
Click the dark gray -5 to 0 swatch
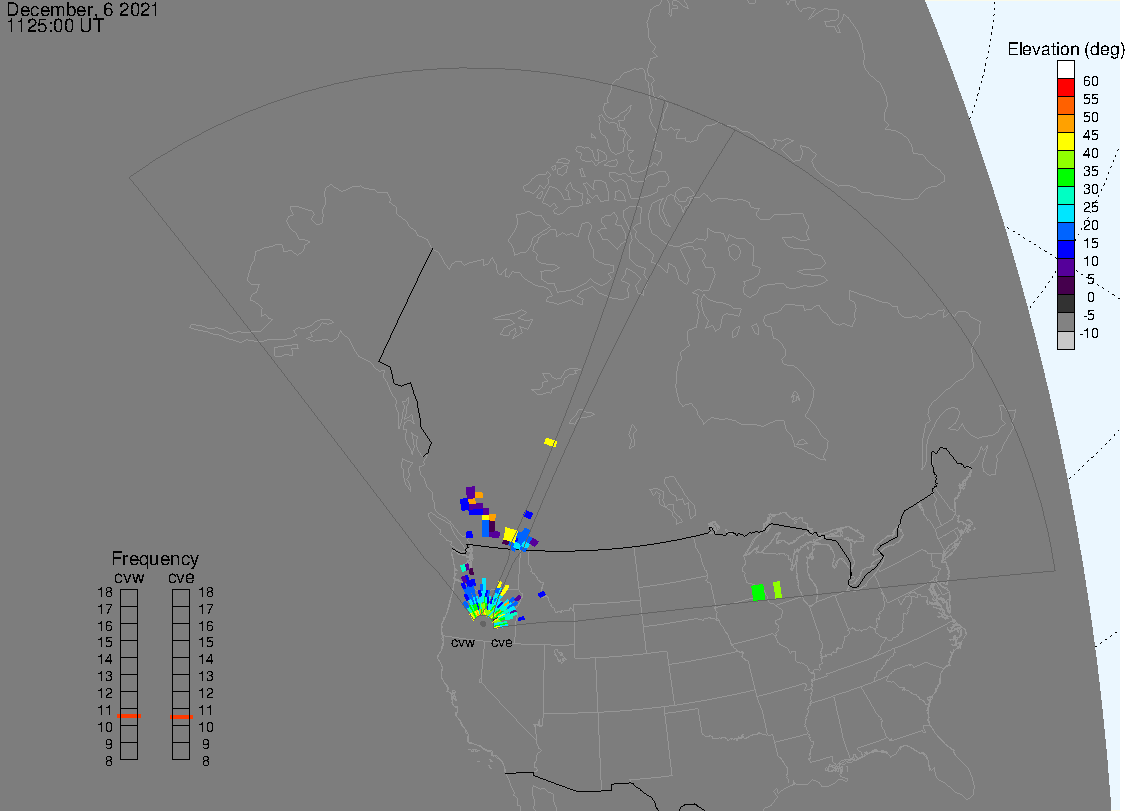[1065, 303]
